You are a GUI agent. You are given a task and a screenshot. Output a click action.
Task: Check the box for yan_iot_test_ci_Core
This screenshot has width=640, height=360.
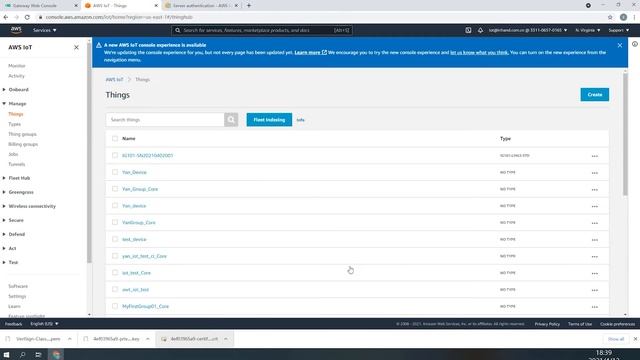pyautogui.click(x=115, y=256)
